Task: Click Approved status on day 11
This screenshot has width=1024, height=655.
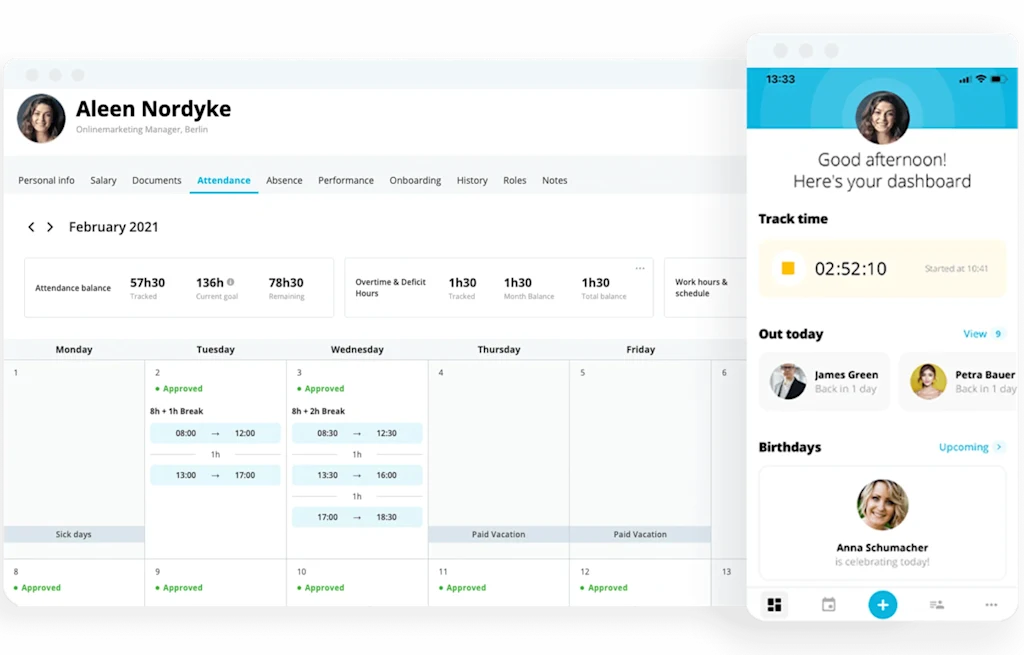Action: click(x=462, y=588)
